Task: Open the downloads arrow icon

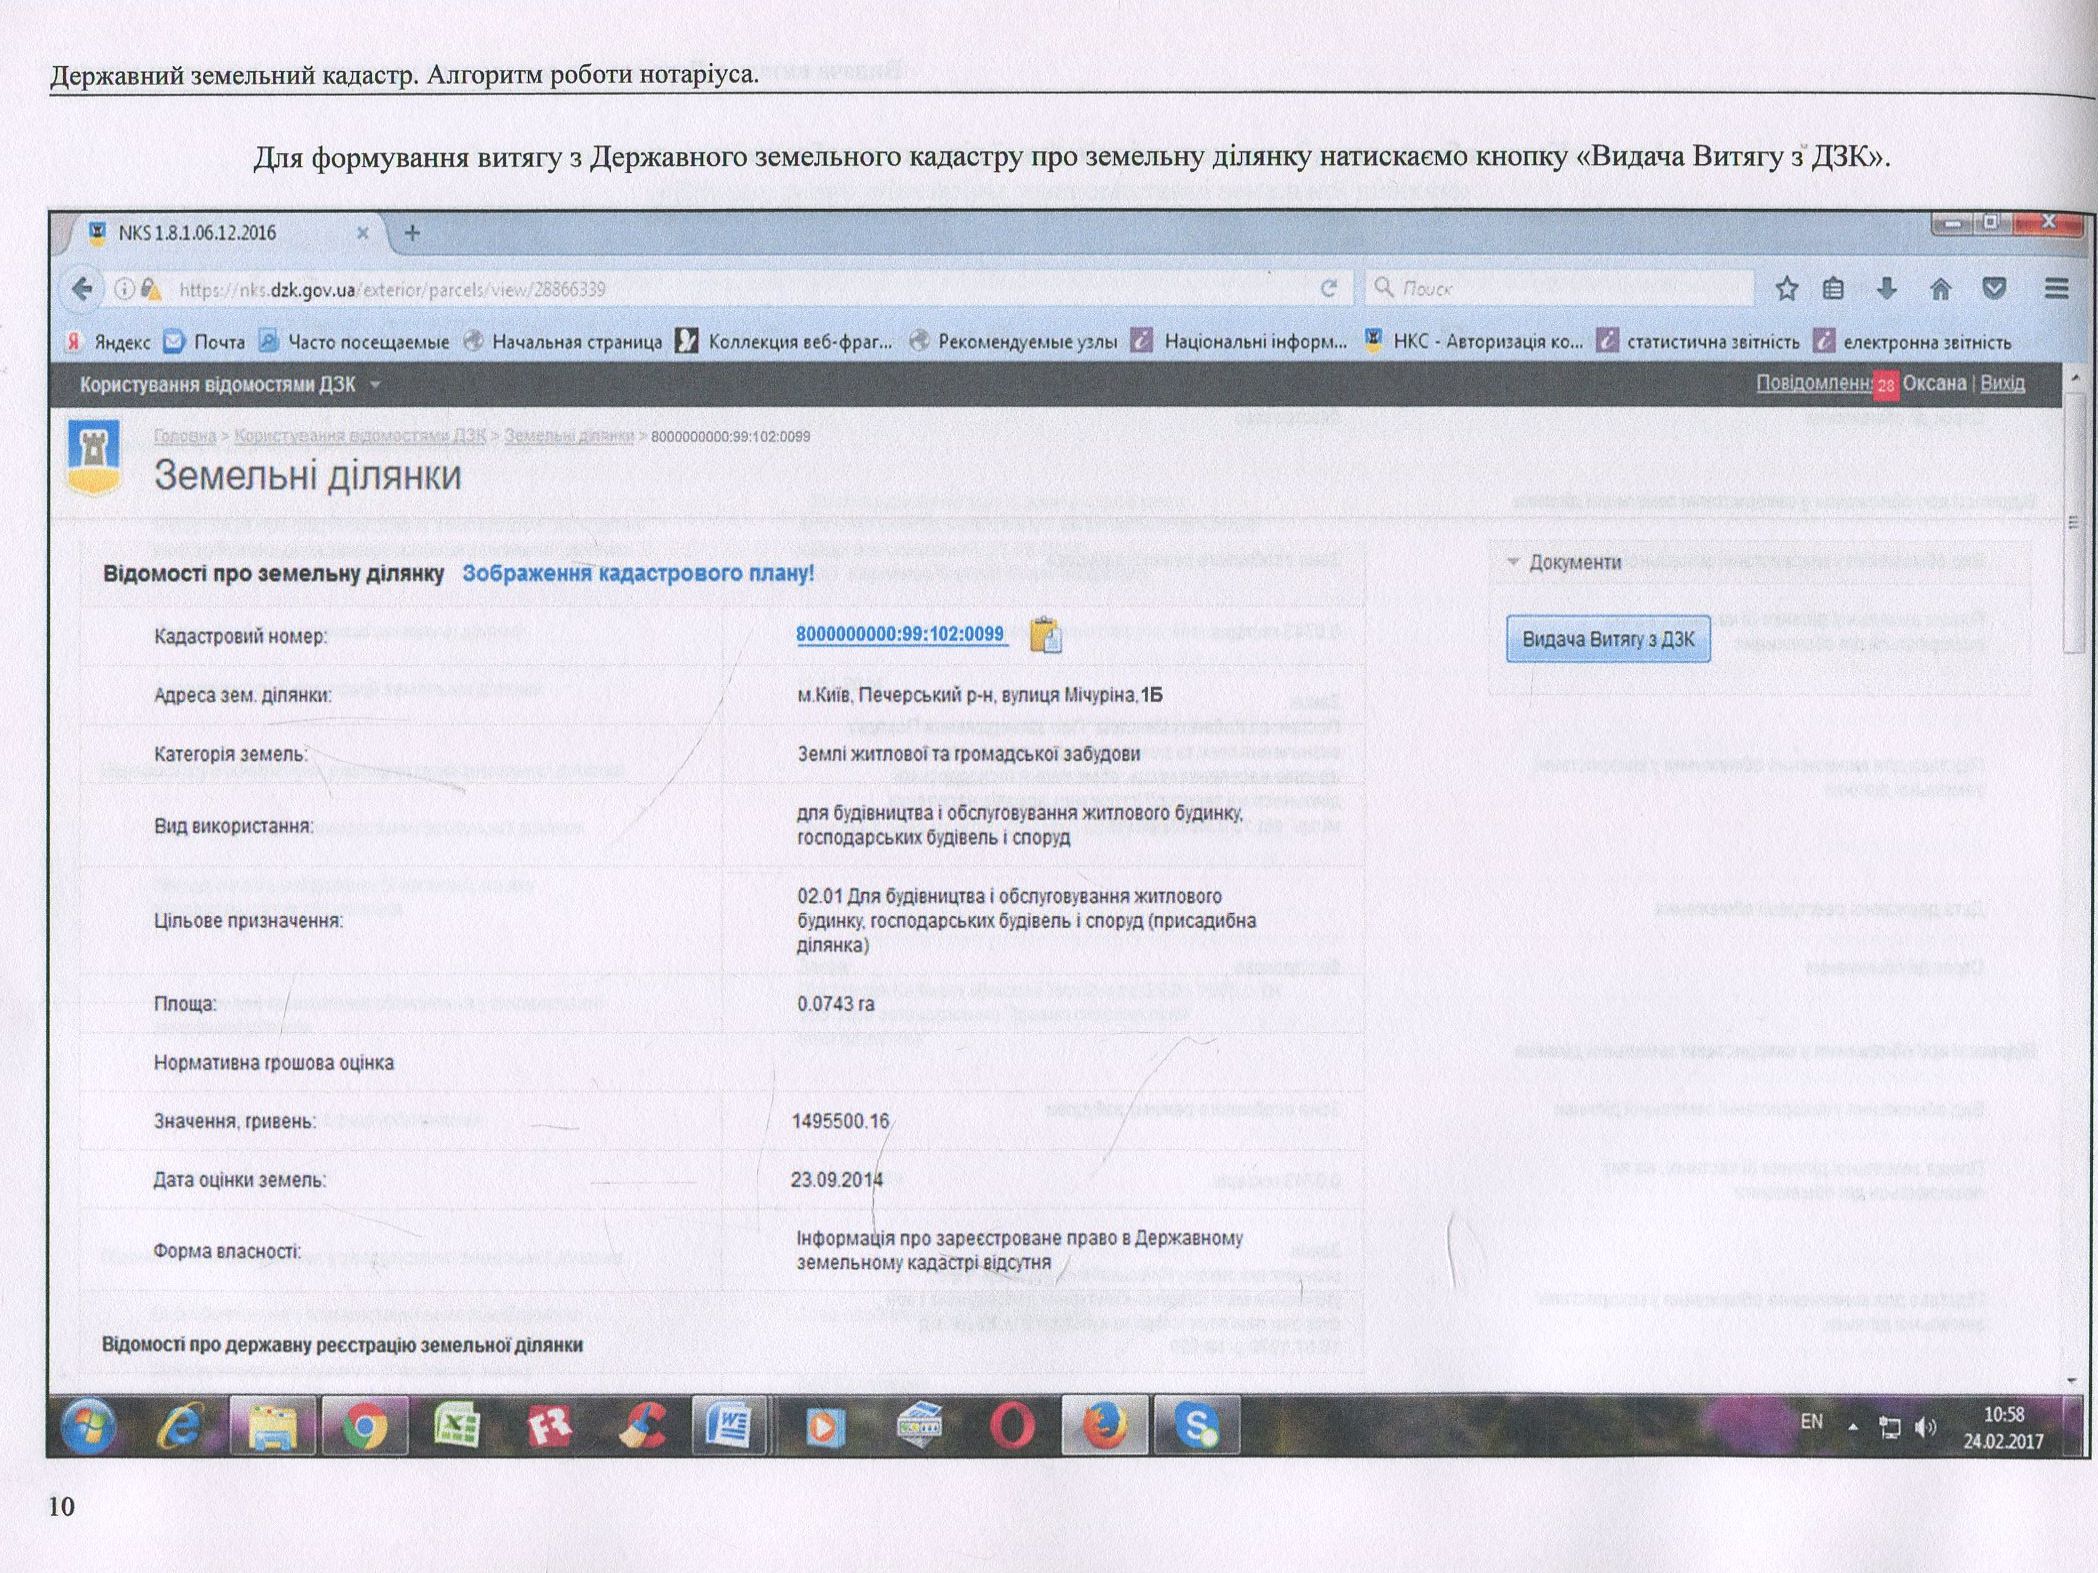Action: 1886,289
